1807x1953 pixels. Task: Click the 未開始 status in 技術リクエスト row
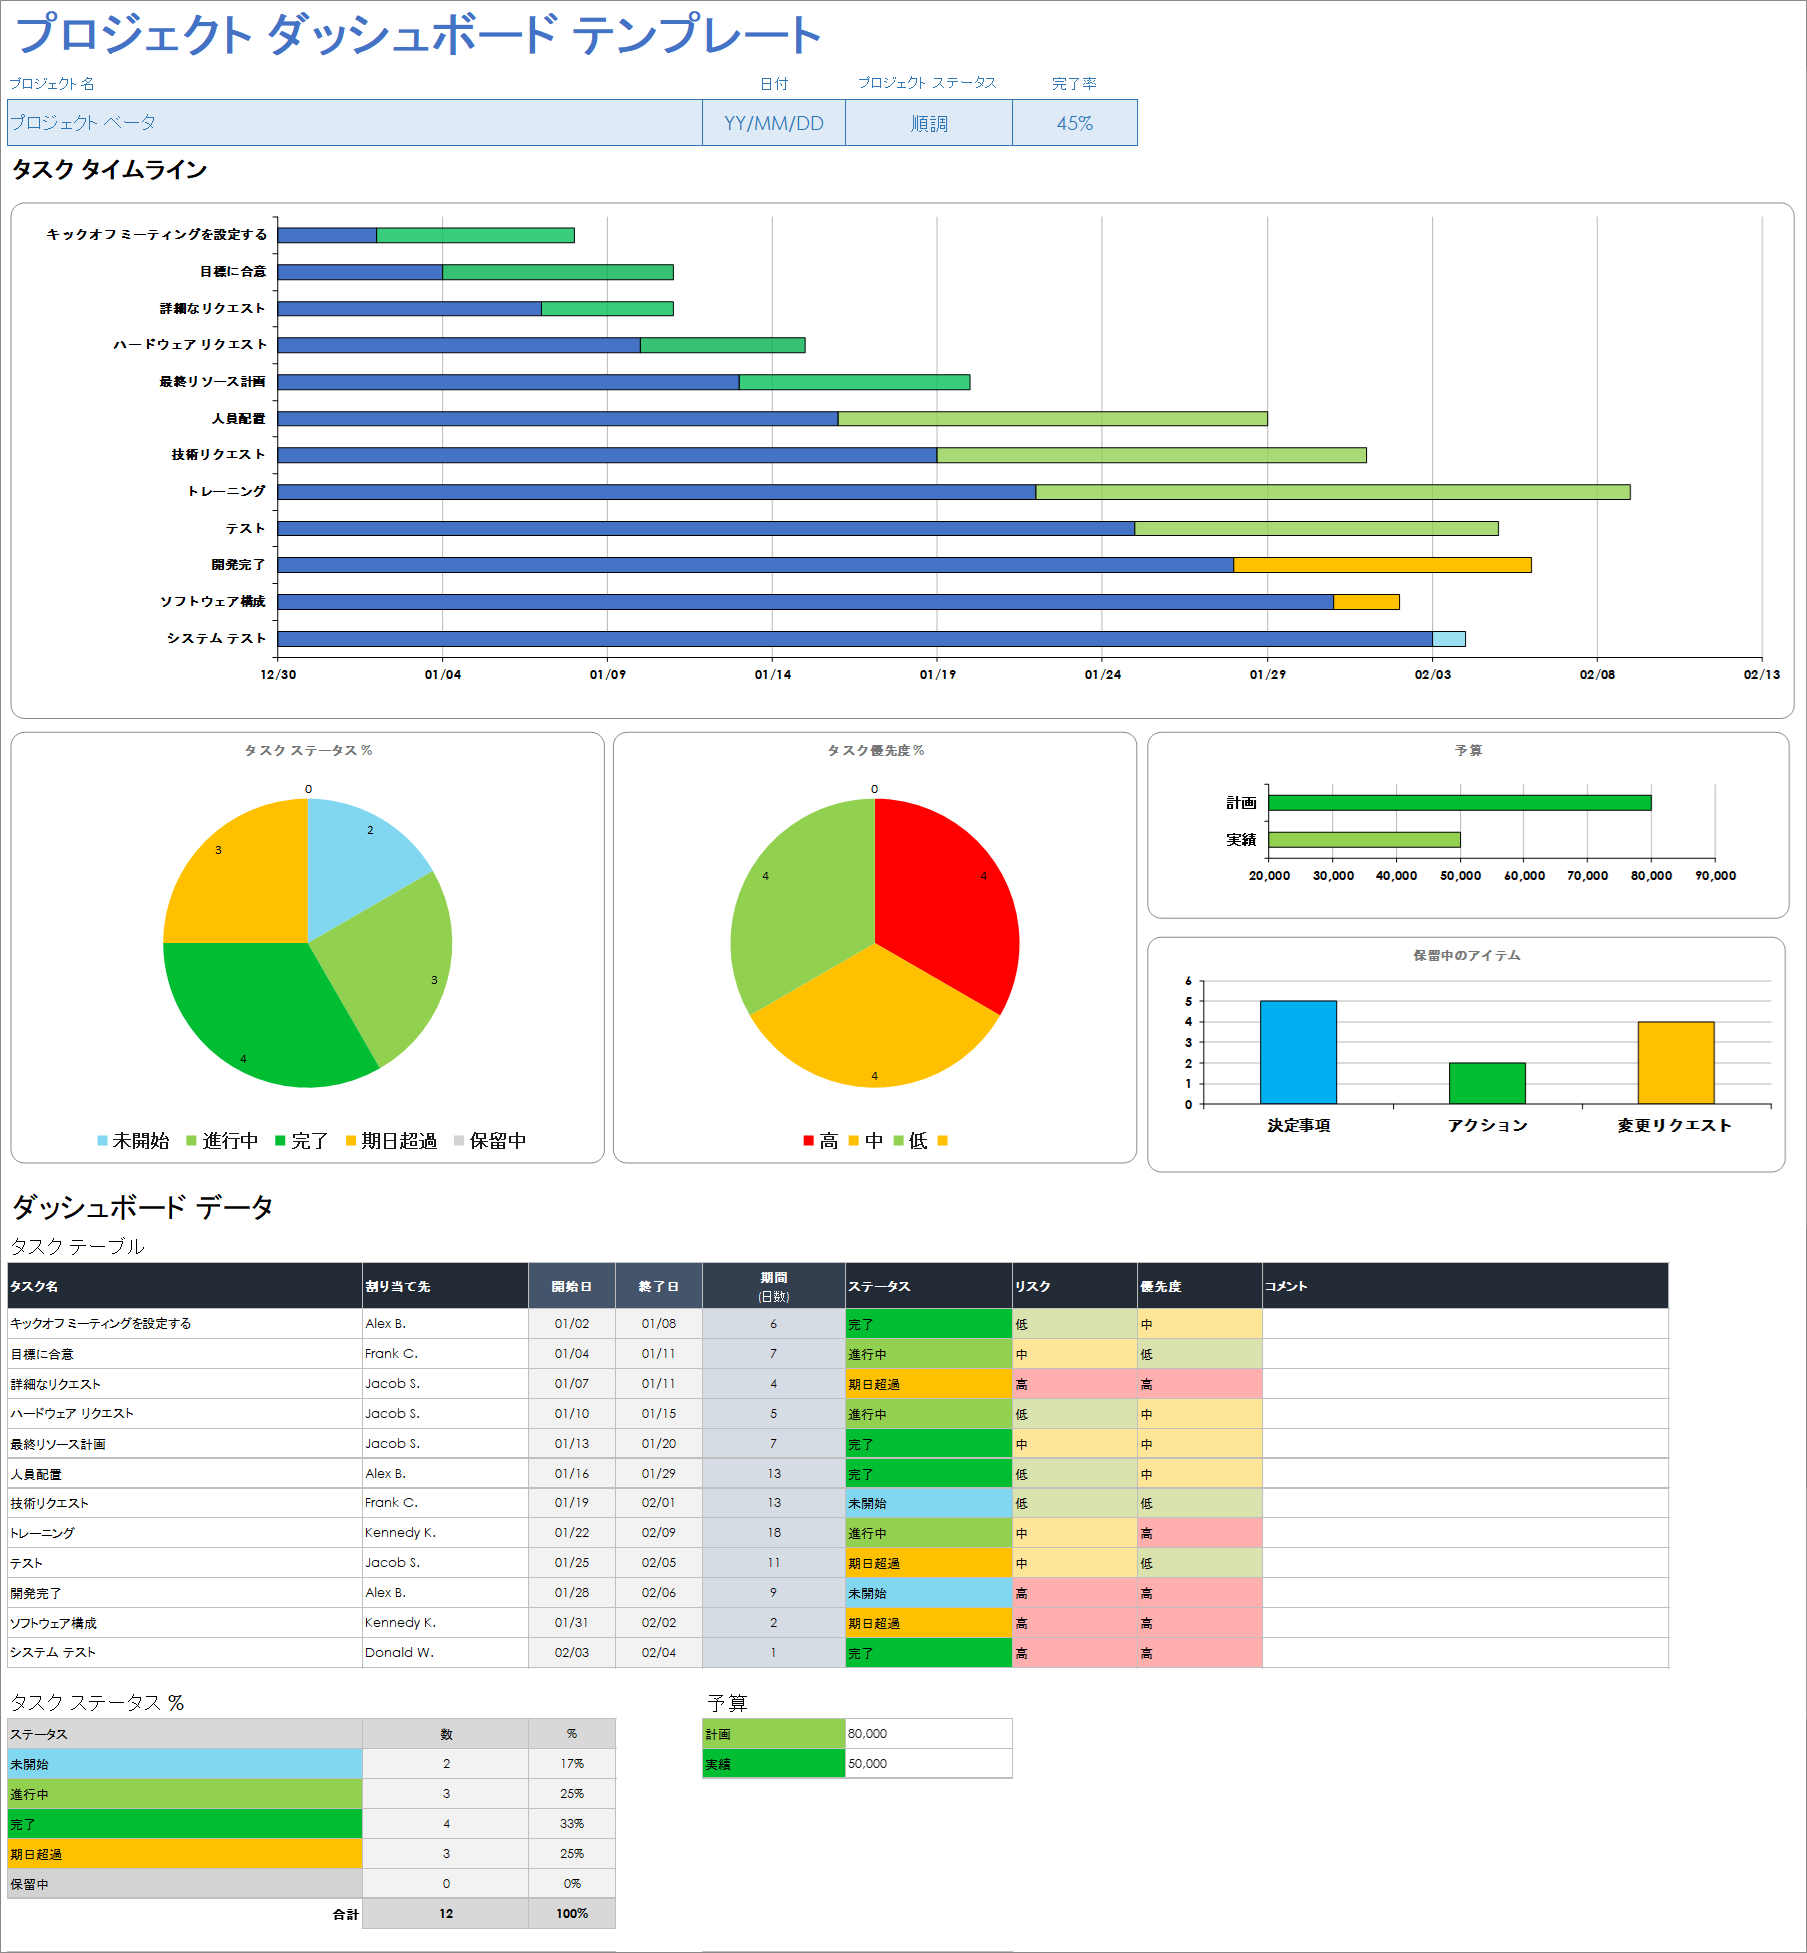point(929,1503)
